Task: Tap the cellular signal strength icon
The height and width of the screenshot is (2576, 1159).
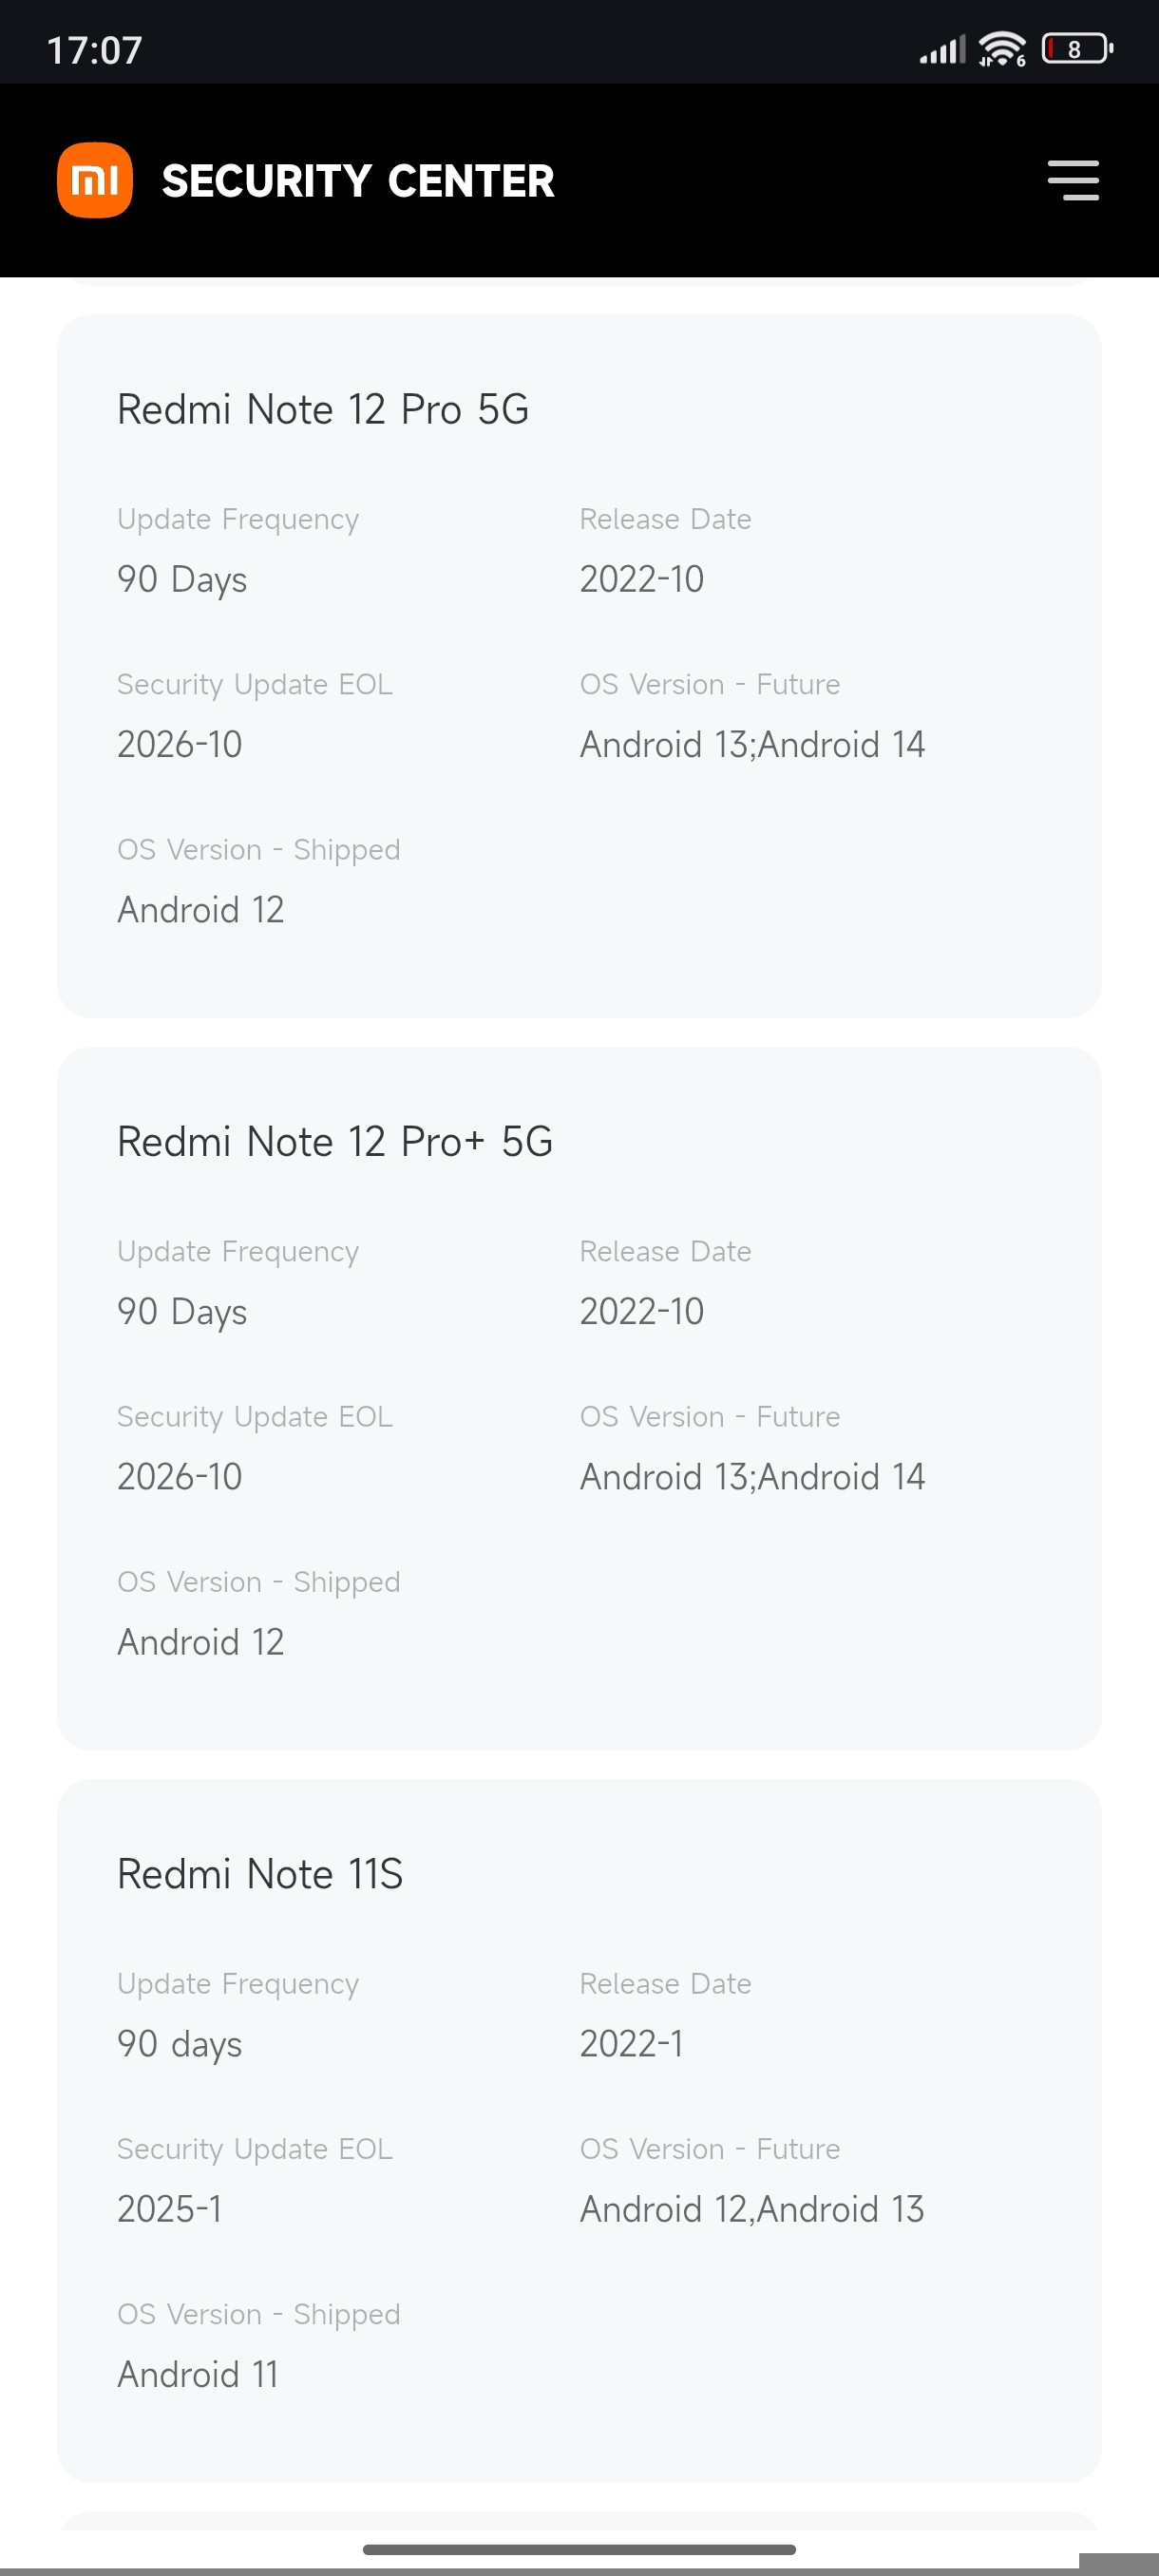Action: pos(942,48)
